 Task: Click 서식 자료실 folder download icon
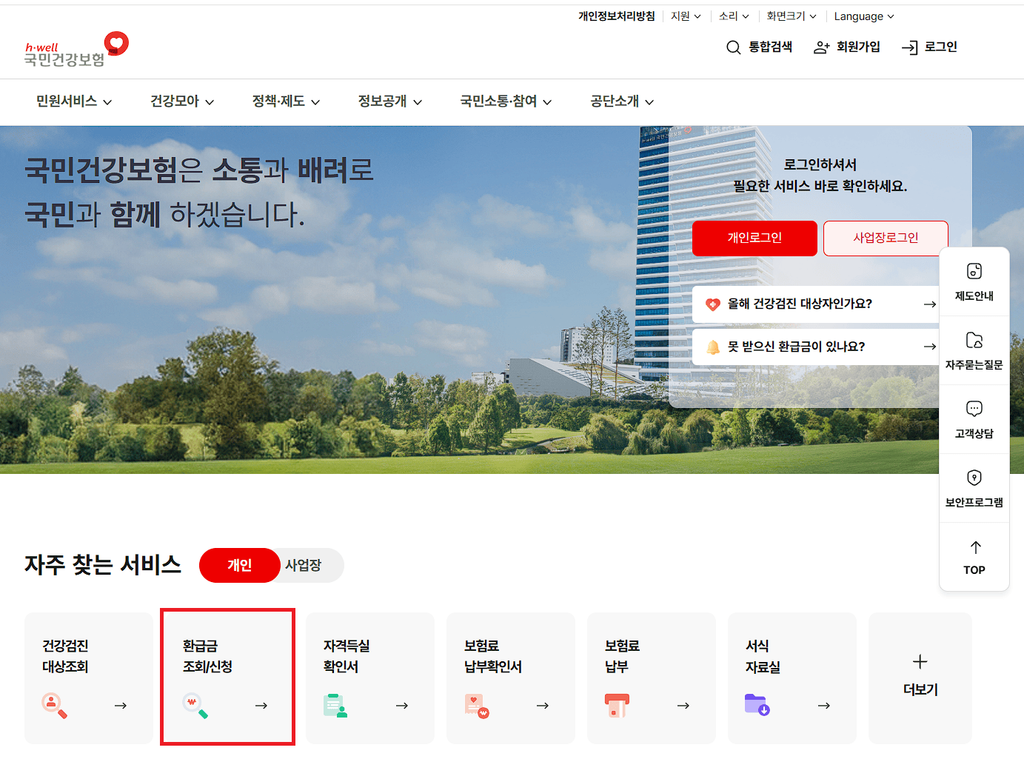758,705
